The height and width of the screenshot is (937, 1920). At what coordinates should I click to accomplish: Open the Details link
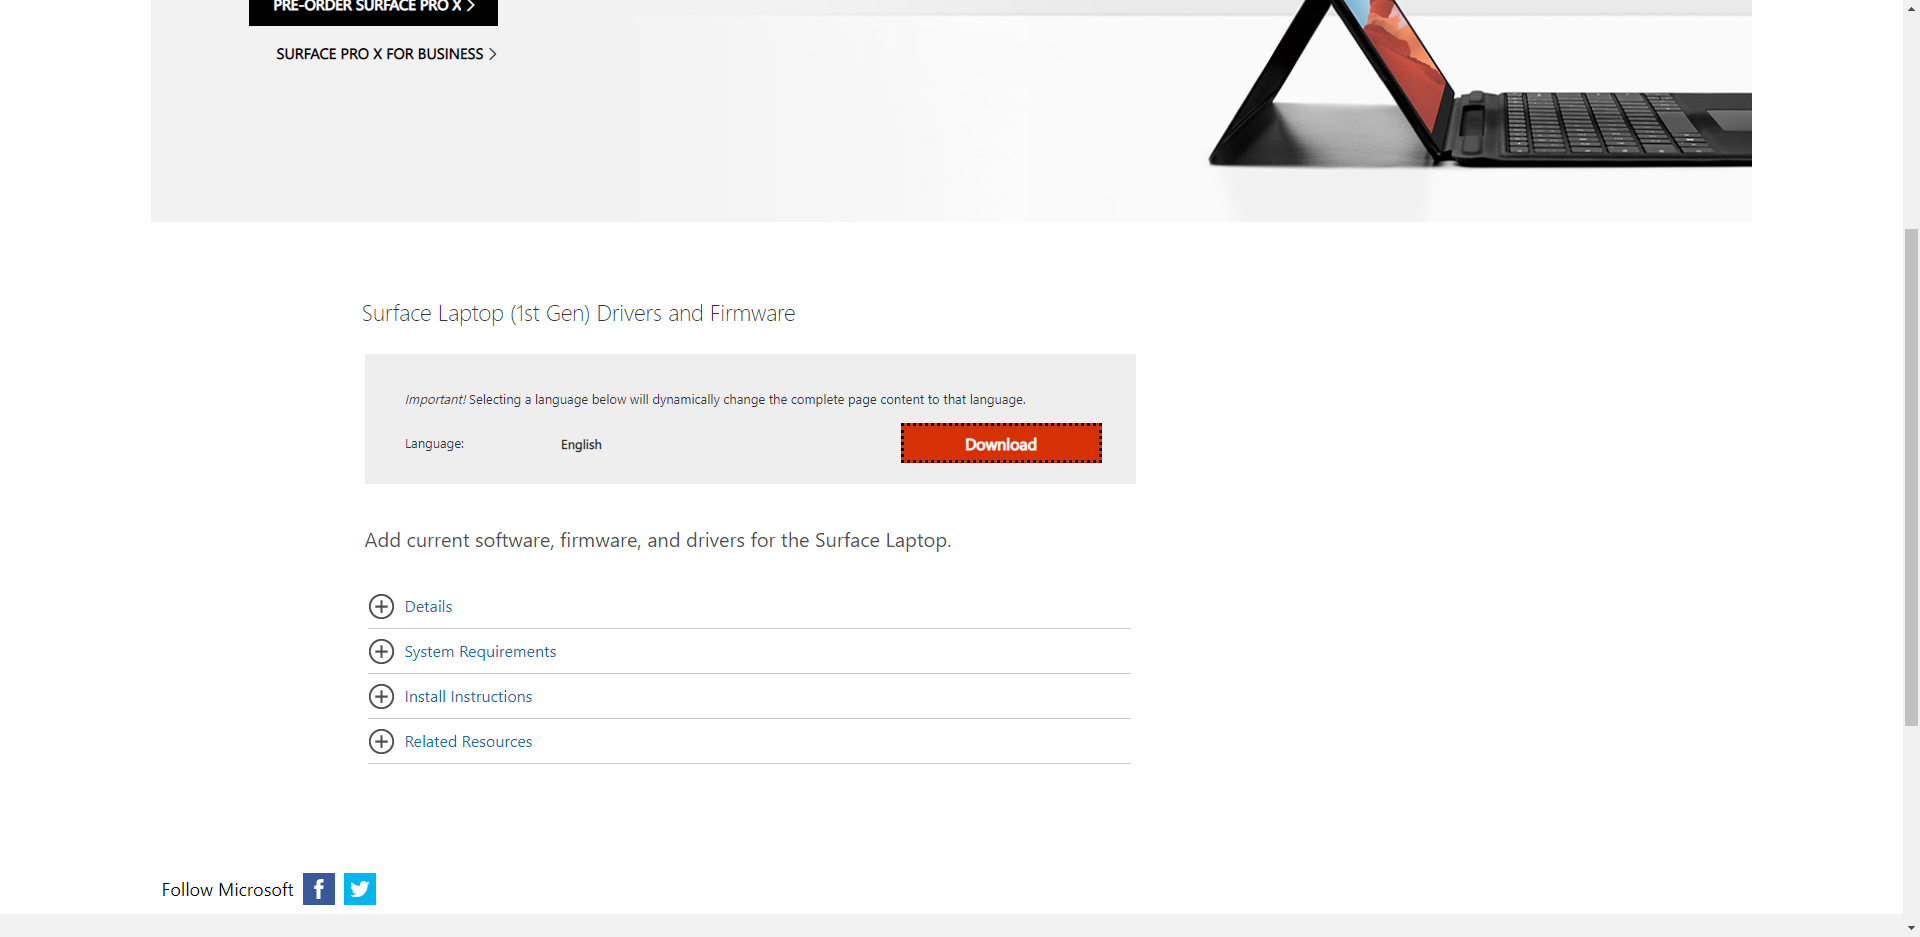(x=428, y=607)
